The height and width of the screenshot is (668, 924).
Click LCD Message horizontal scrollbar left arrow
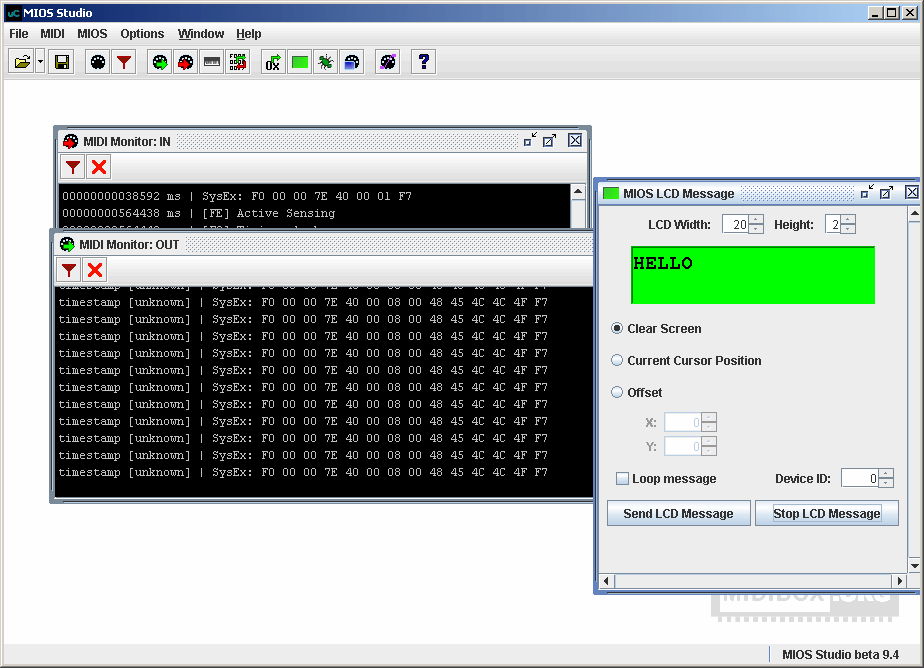pyautogui.click(x=606, y=581)
